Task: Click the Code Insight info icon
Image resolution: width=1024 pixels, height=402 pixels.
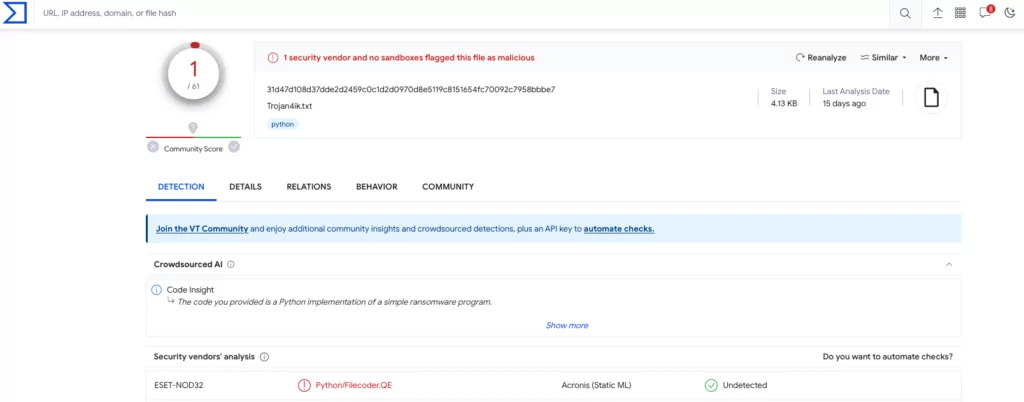Action: pyautogui.click(x=156, y=290)
